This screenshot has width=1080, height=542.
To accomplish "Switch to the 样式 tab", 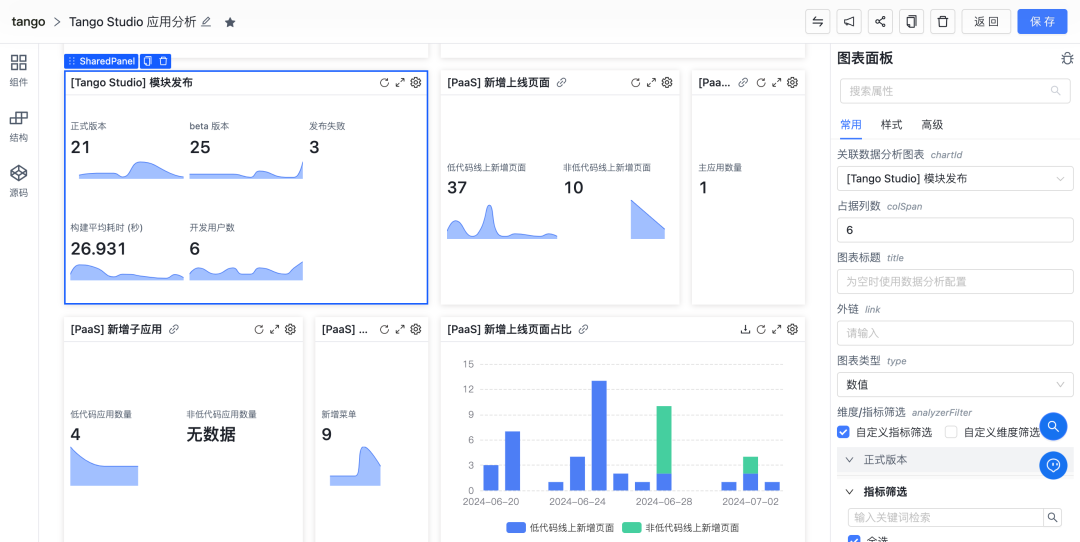I will [891, 125].
